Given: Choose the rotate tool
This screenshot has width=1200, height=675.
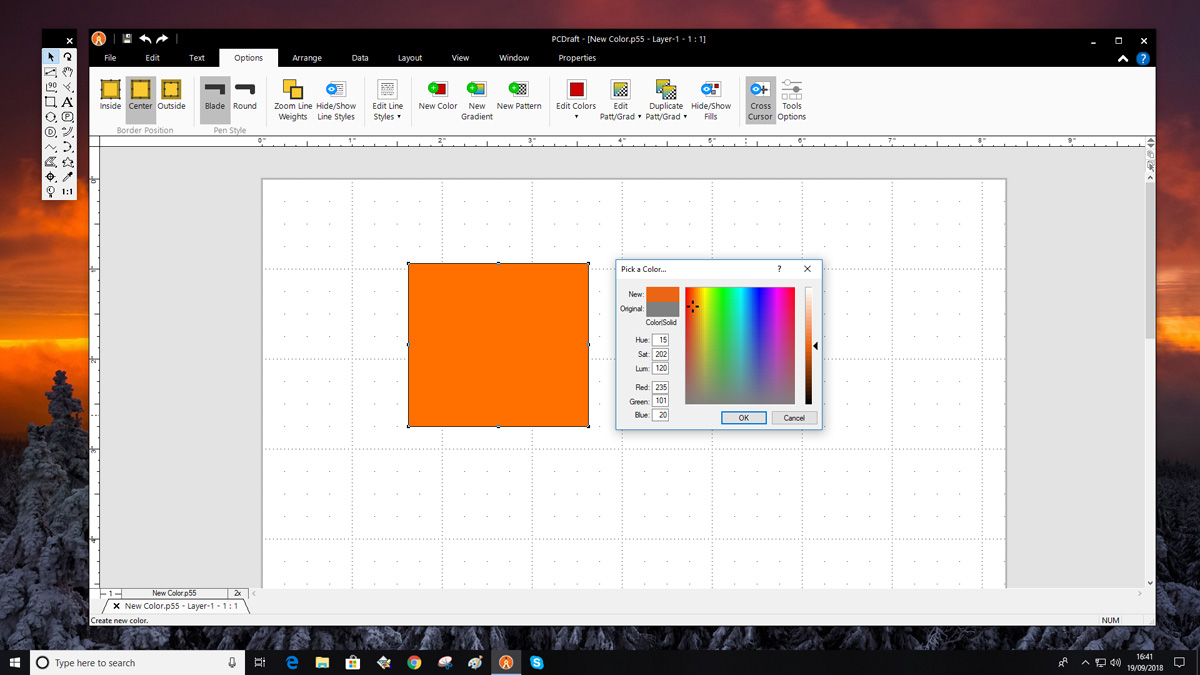Looking at the screenshot, I should click(x=68, y=57).
